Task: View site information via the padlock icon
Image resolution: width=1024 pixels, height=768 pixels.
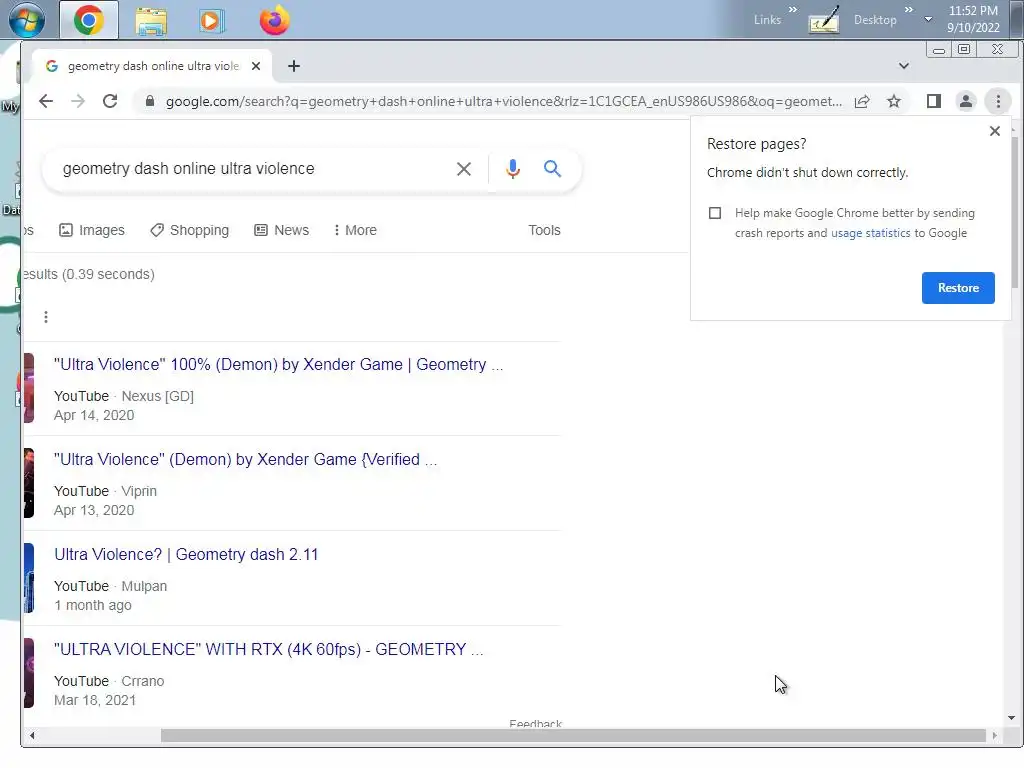Action: coord(150,101)
